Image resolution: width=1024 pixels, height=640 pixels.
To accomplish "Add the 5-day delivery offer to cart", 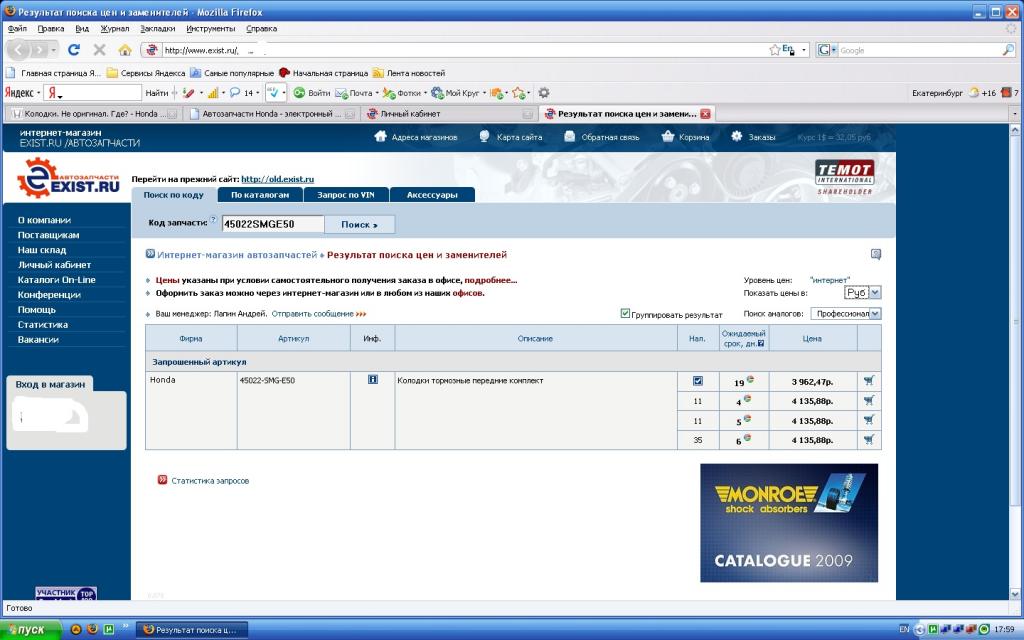I will pos(869,420).
